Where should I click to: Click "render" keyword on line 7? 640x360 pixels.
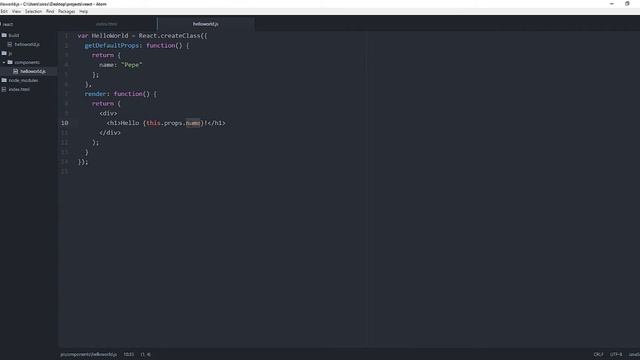coord(95,94)
